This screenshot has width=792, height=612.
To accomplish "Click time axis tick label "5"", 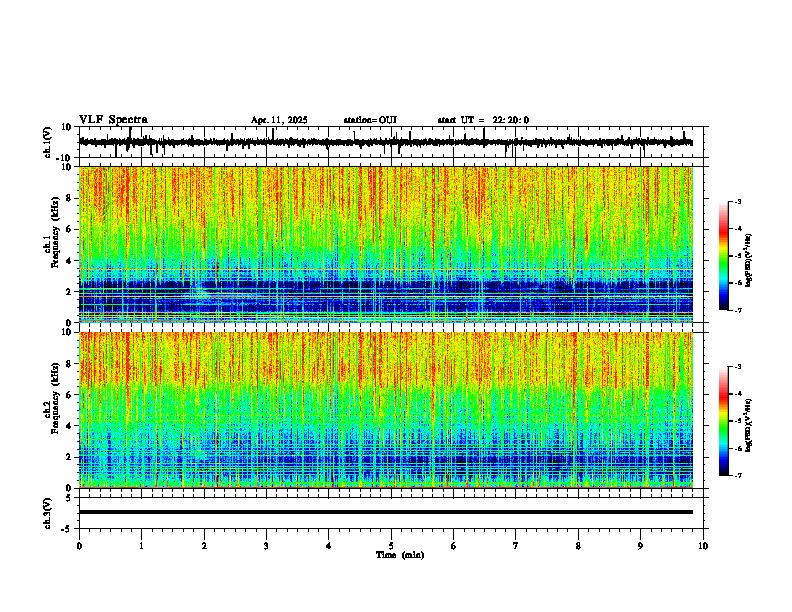I will [391, 546].
